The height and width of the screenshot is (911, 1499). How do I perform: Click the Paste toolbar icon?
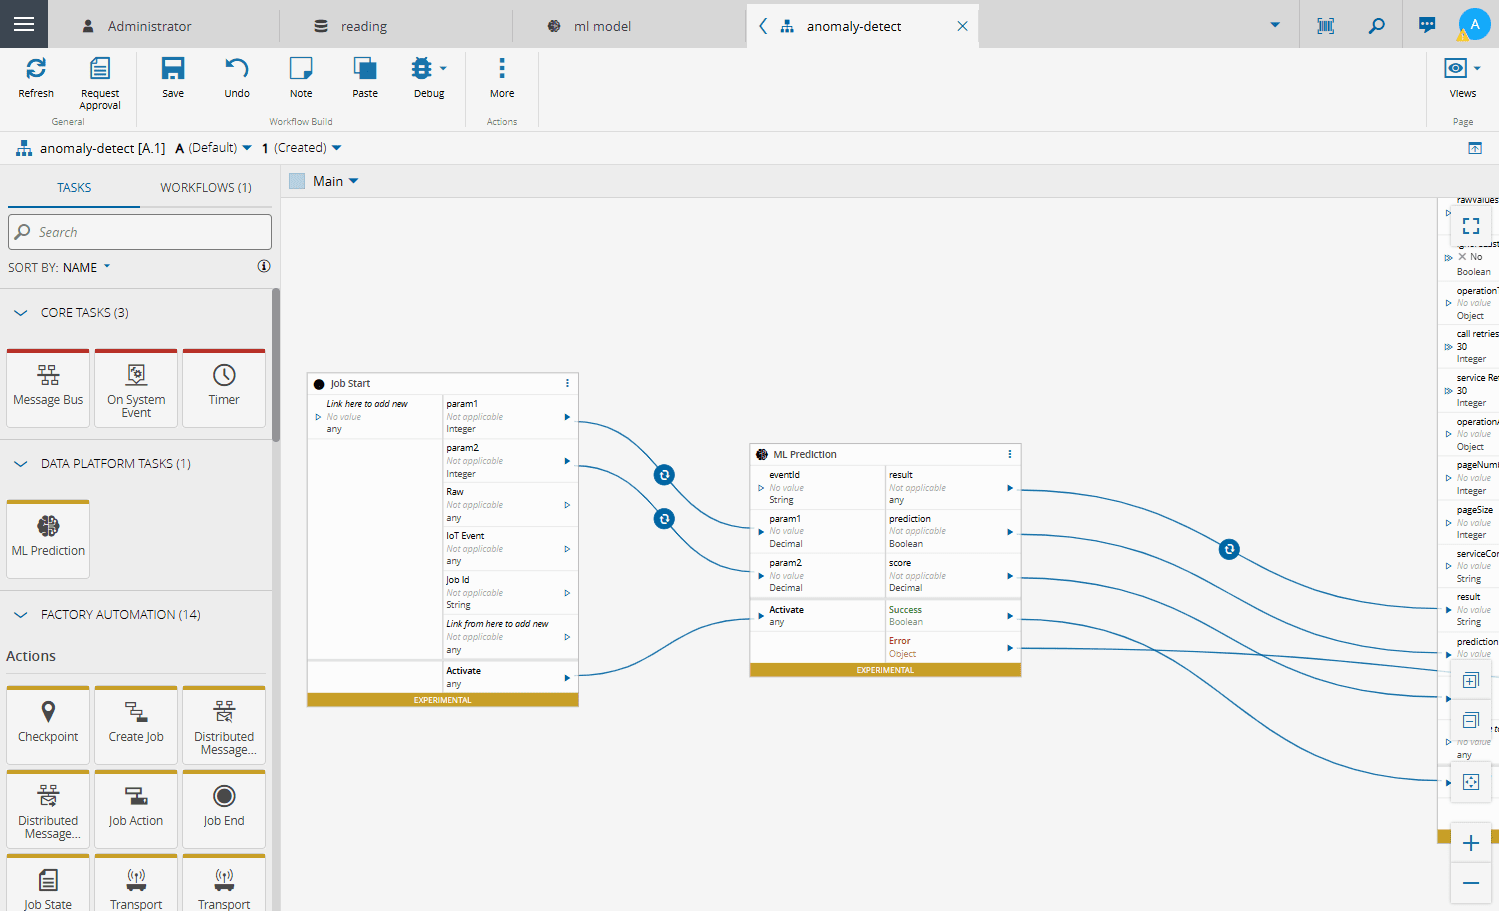click(365, 69)
